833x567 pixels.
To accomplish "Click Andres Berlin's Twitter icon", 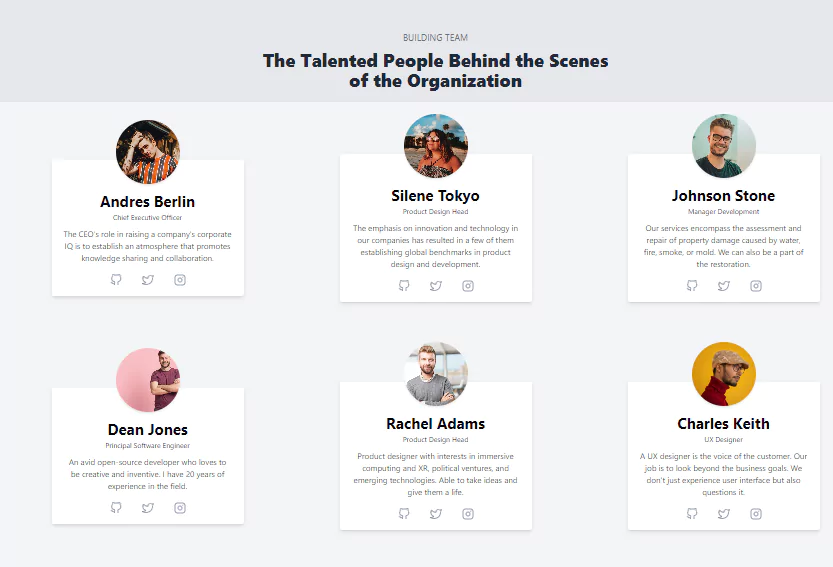I will [x=148, y=280].
